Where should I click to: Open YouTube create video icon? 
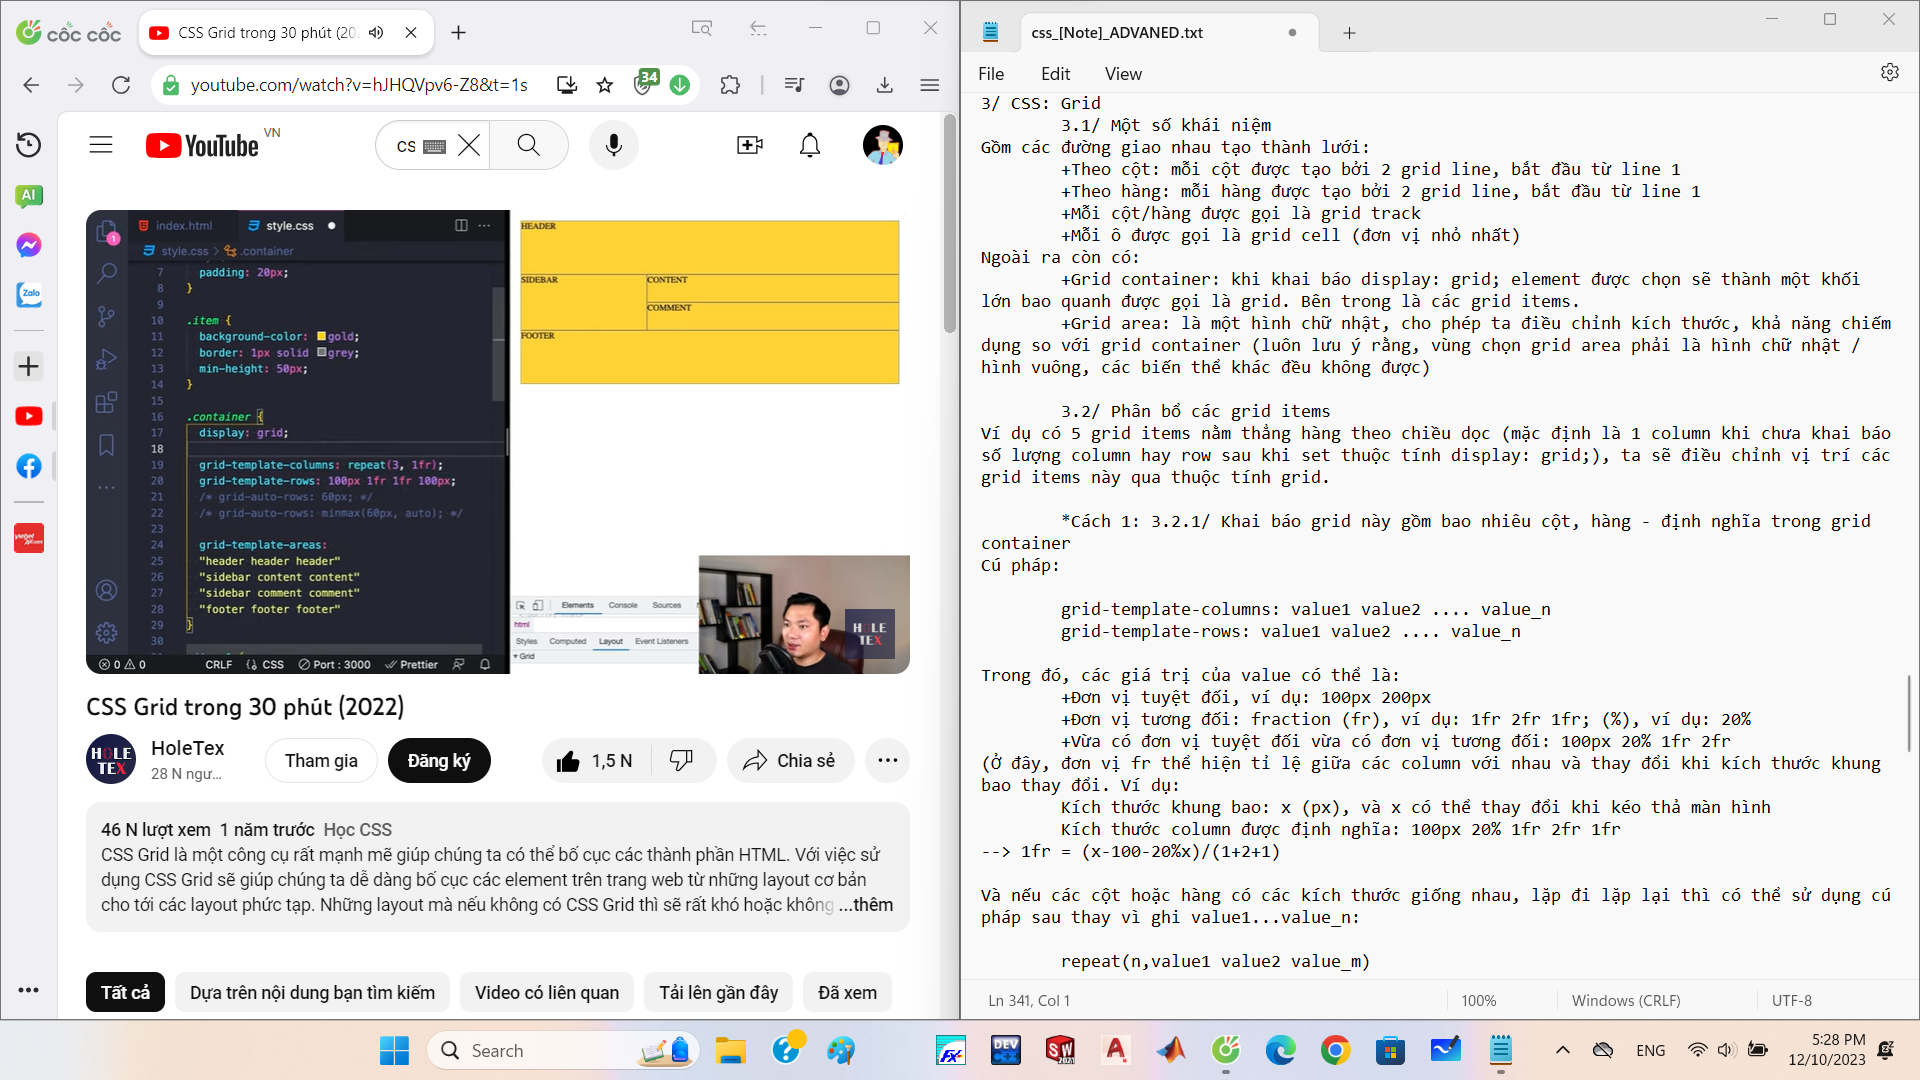point(749,145)
